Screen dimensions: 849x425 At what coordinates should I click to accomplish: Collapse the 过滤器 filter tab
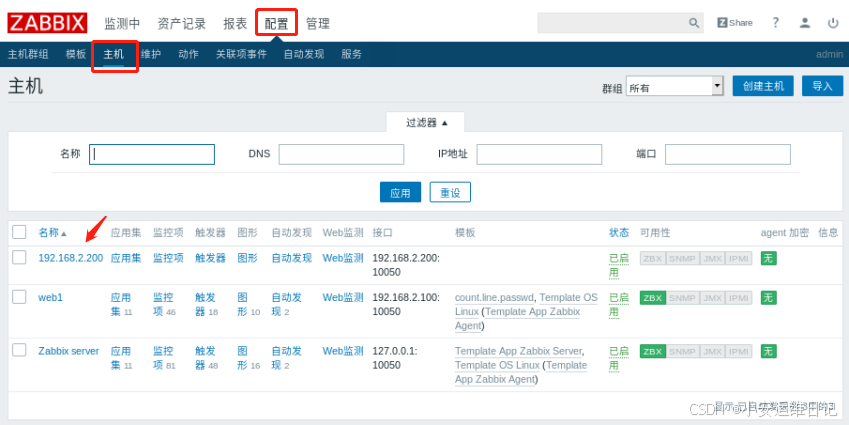click(x=426, y=122)
